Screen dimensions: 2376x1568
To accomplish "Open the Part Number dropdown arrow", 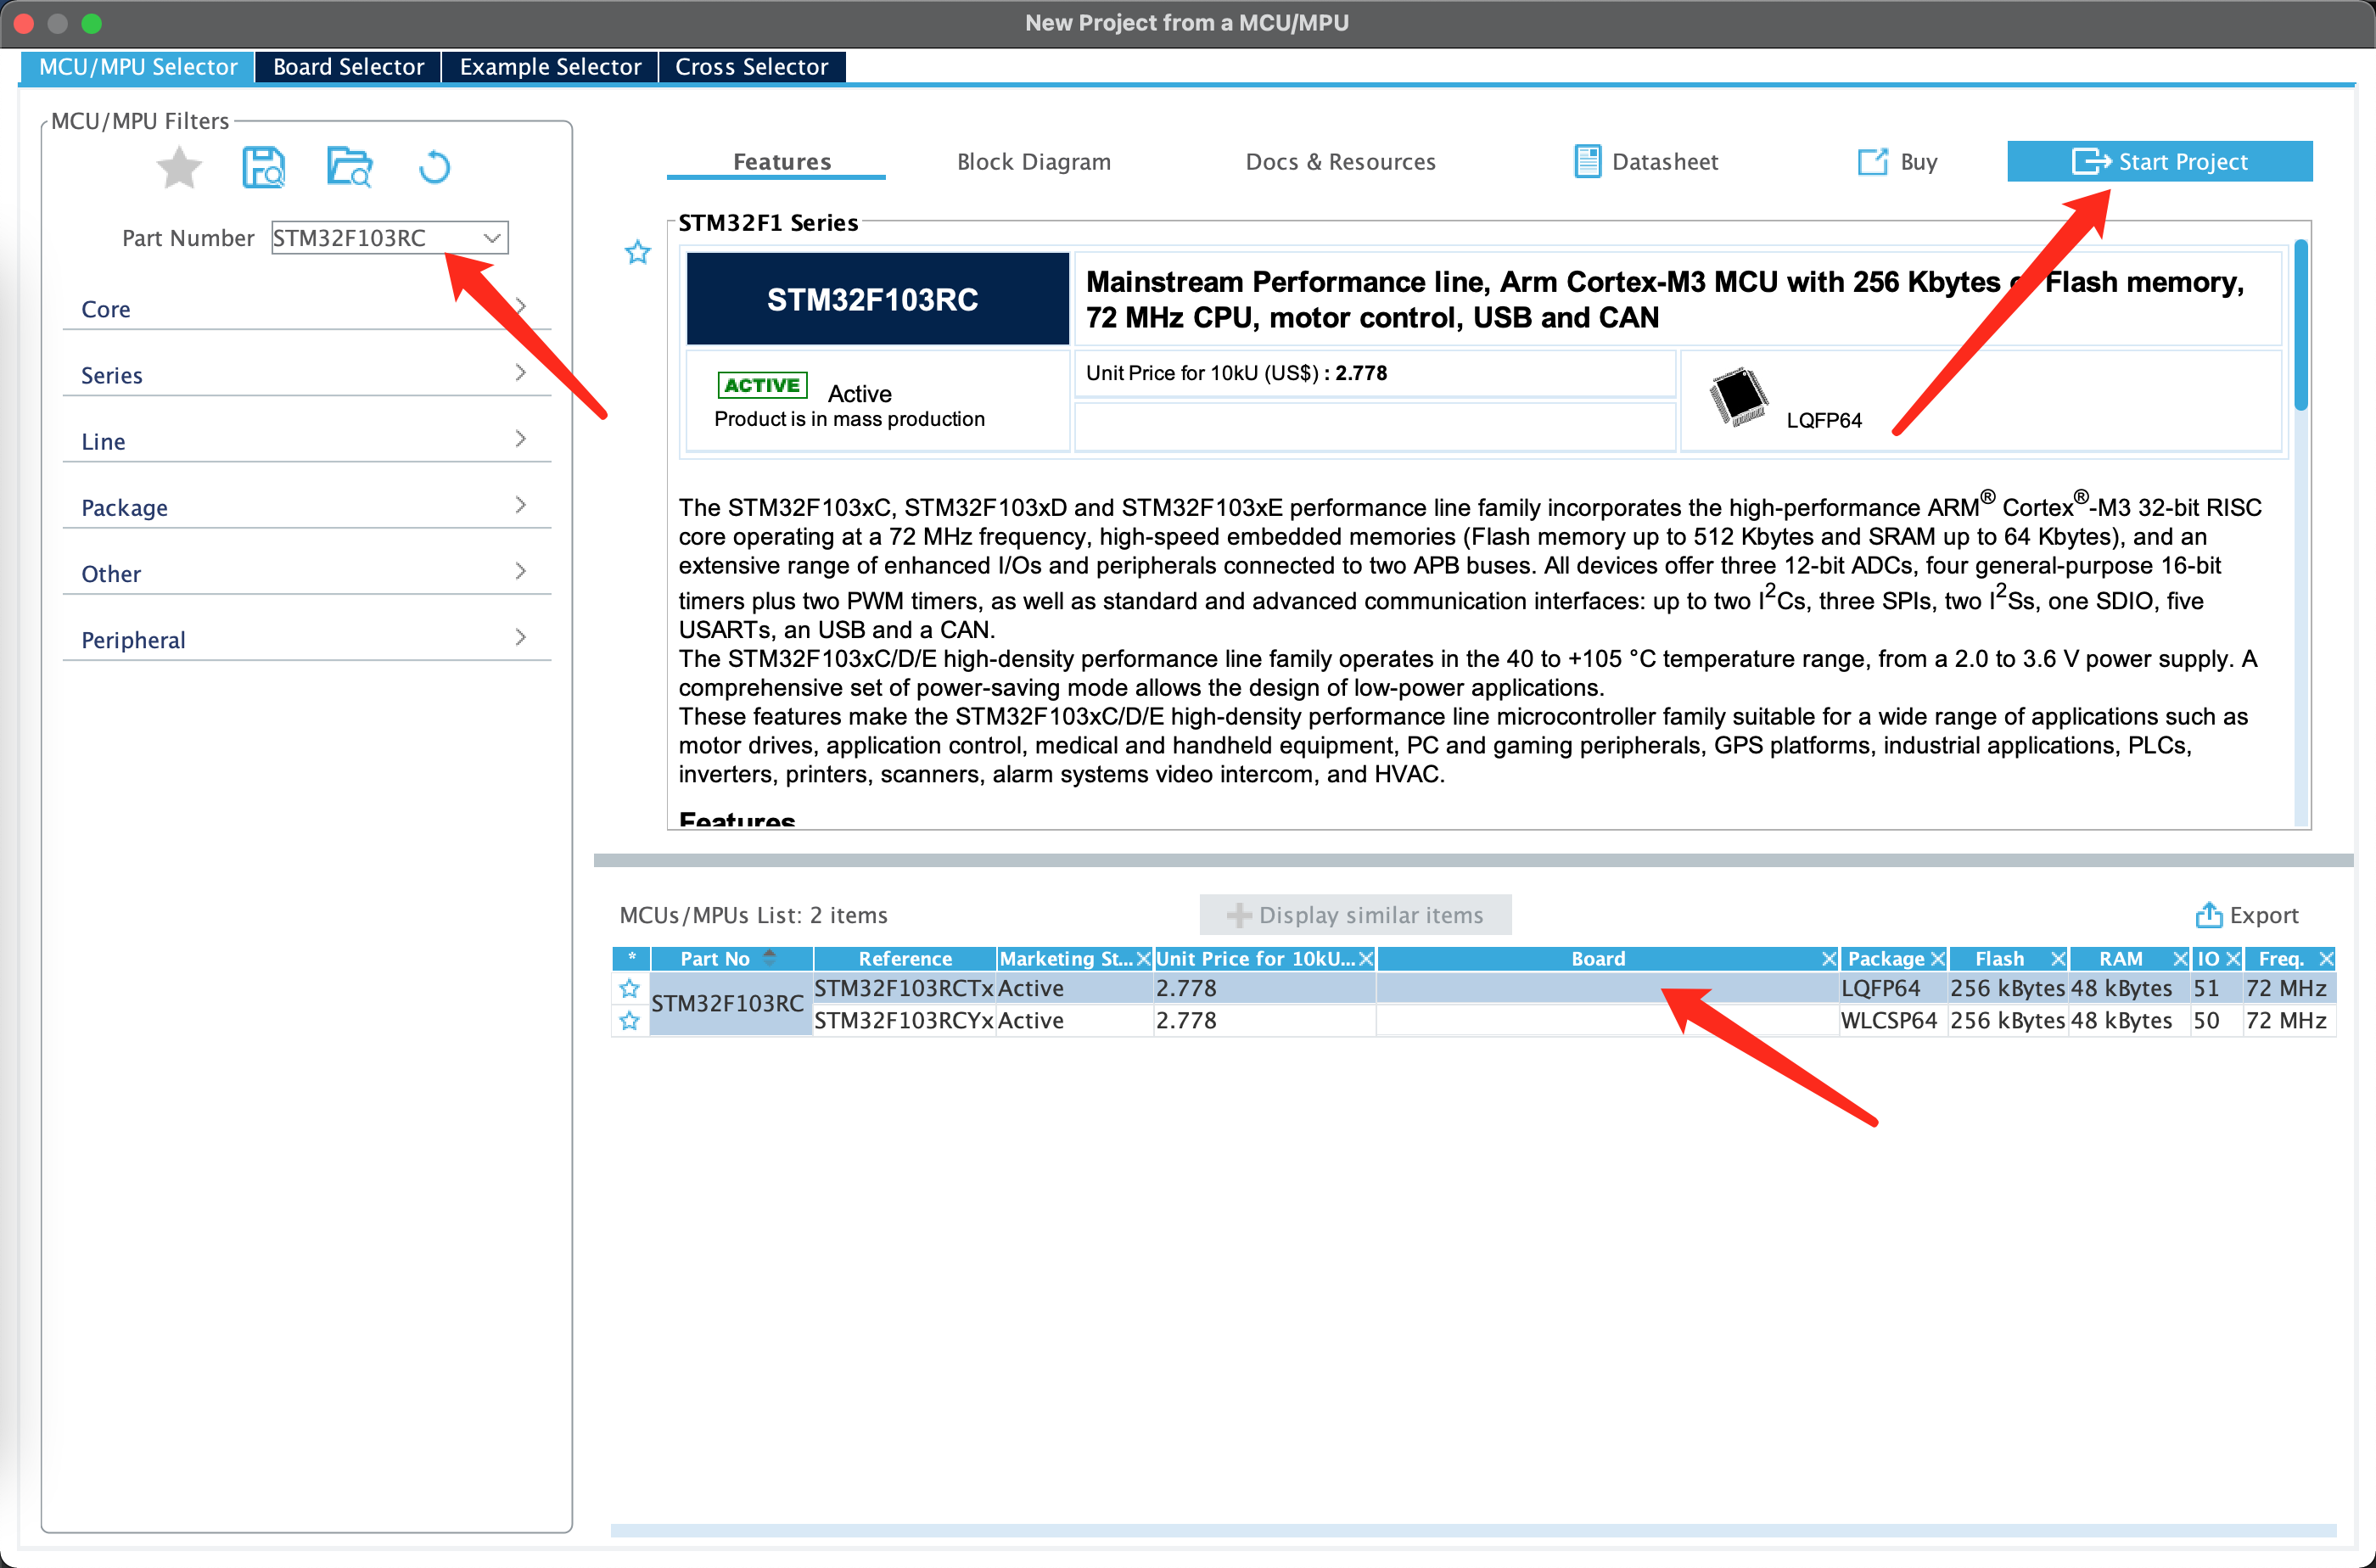I will (491, 238).
